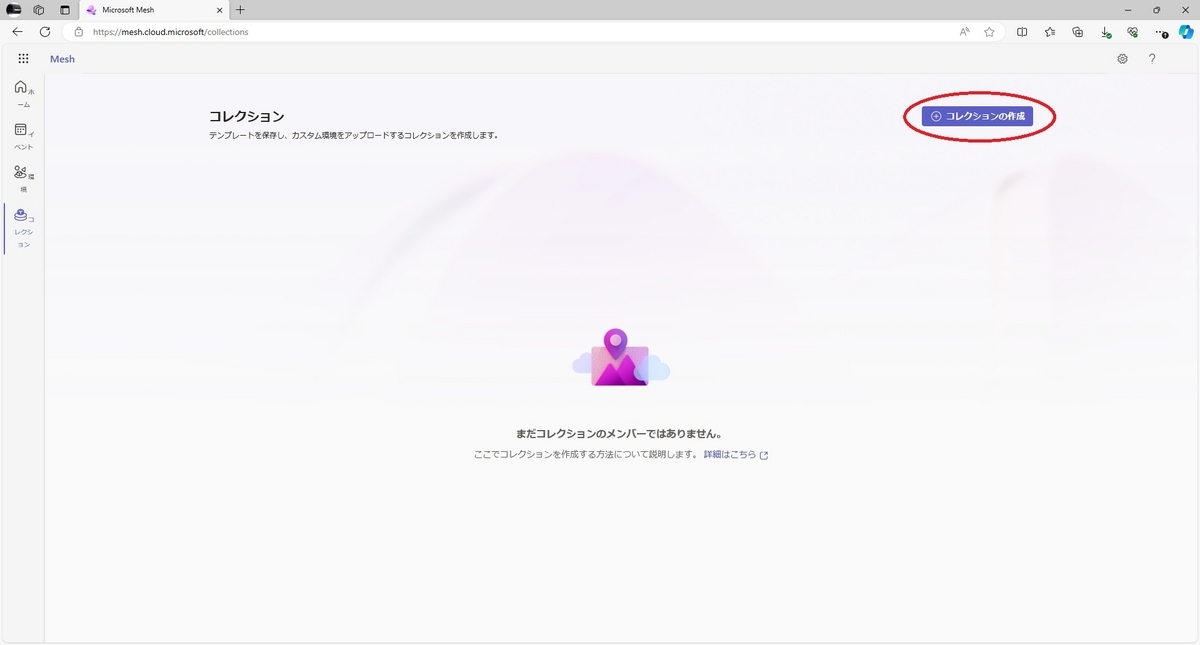The width and height of the screenshot is (1200, 645).
Task: Toggle split screen view icon
Action: coord(1022,32)
